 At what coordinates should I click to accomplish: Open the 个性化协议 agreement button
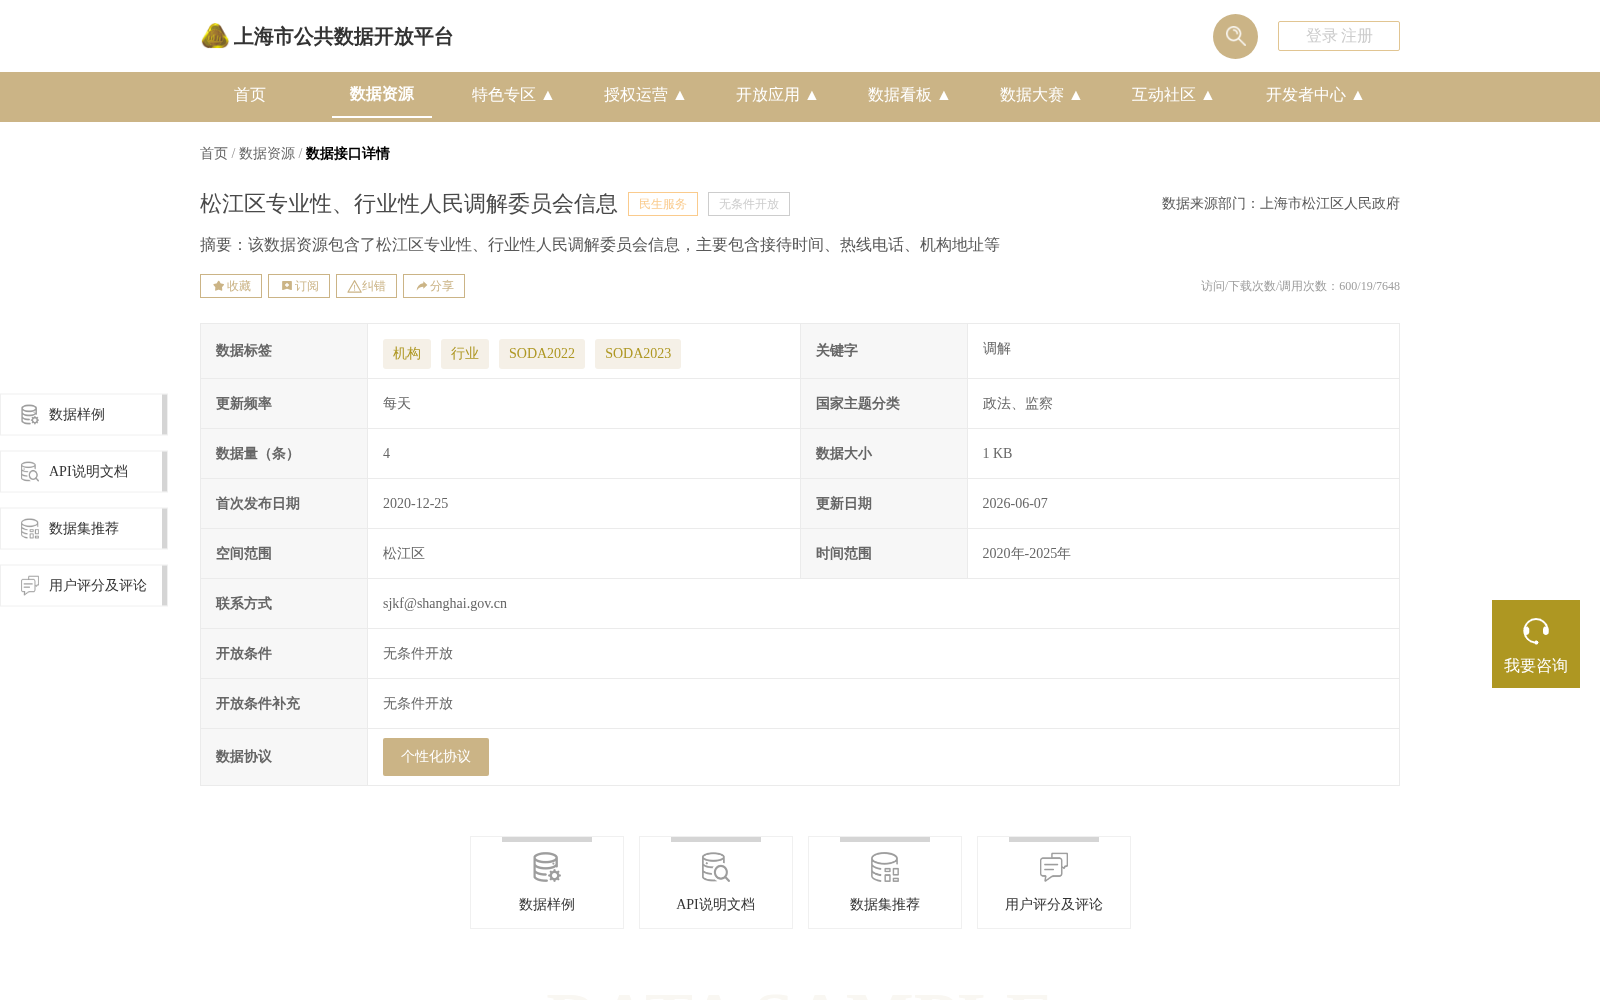(x=436, y=757)
